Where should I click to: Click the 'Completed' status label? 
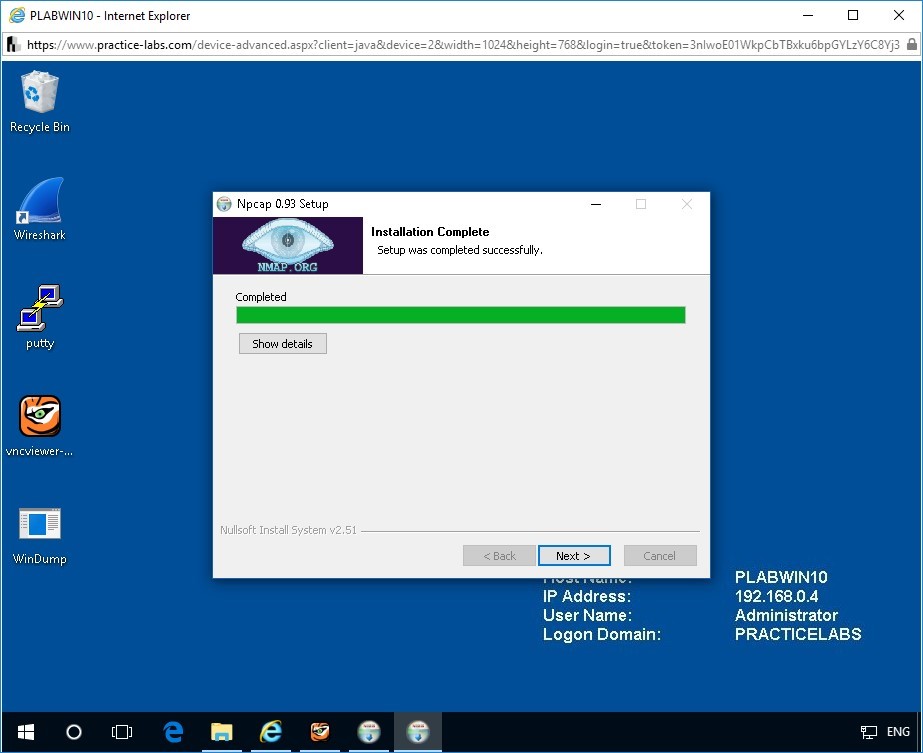click(x=261, y=297)
